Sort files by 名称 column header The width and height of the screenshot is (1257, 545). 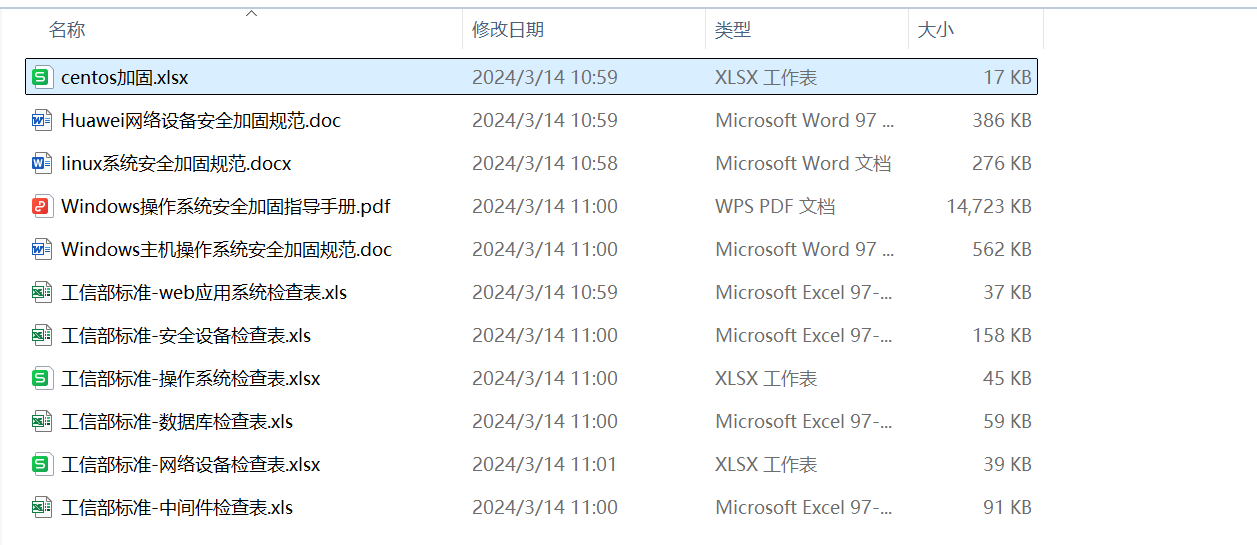(x=67, y=30)
